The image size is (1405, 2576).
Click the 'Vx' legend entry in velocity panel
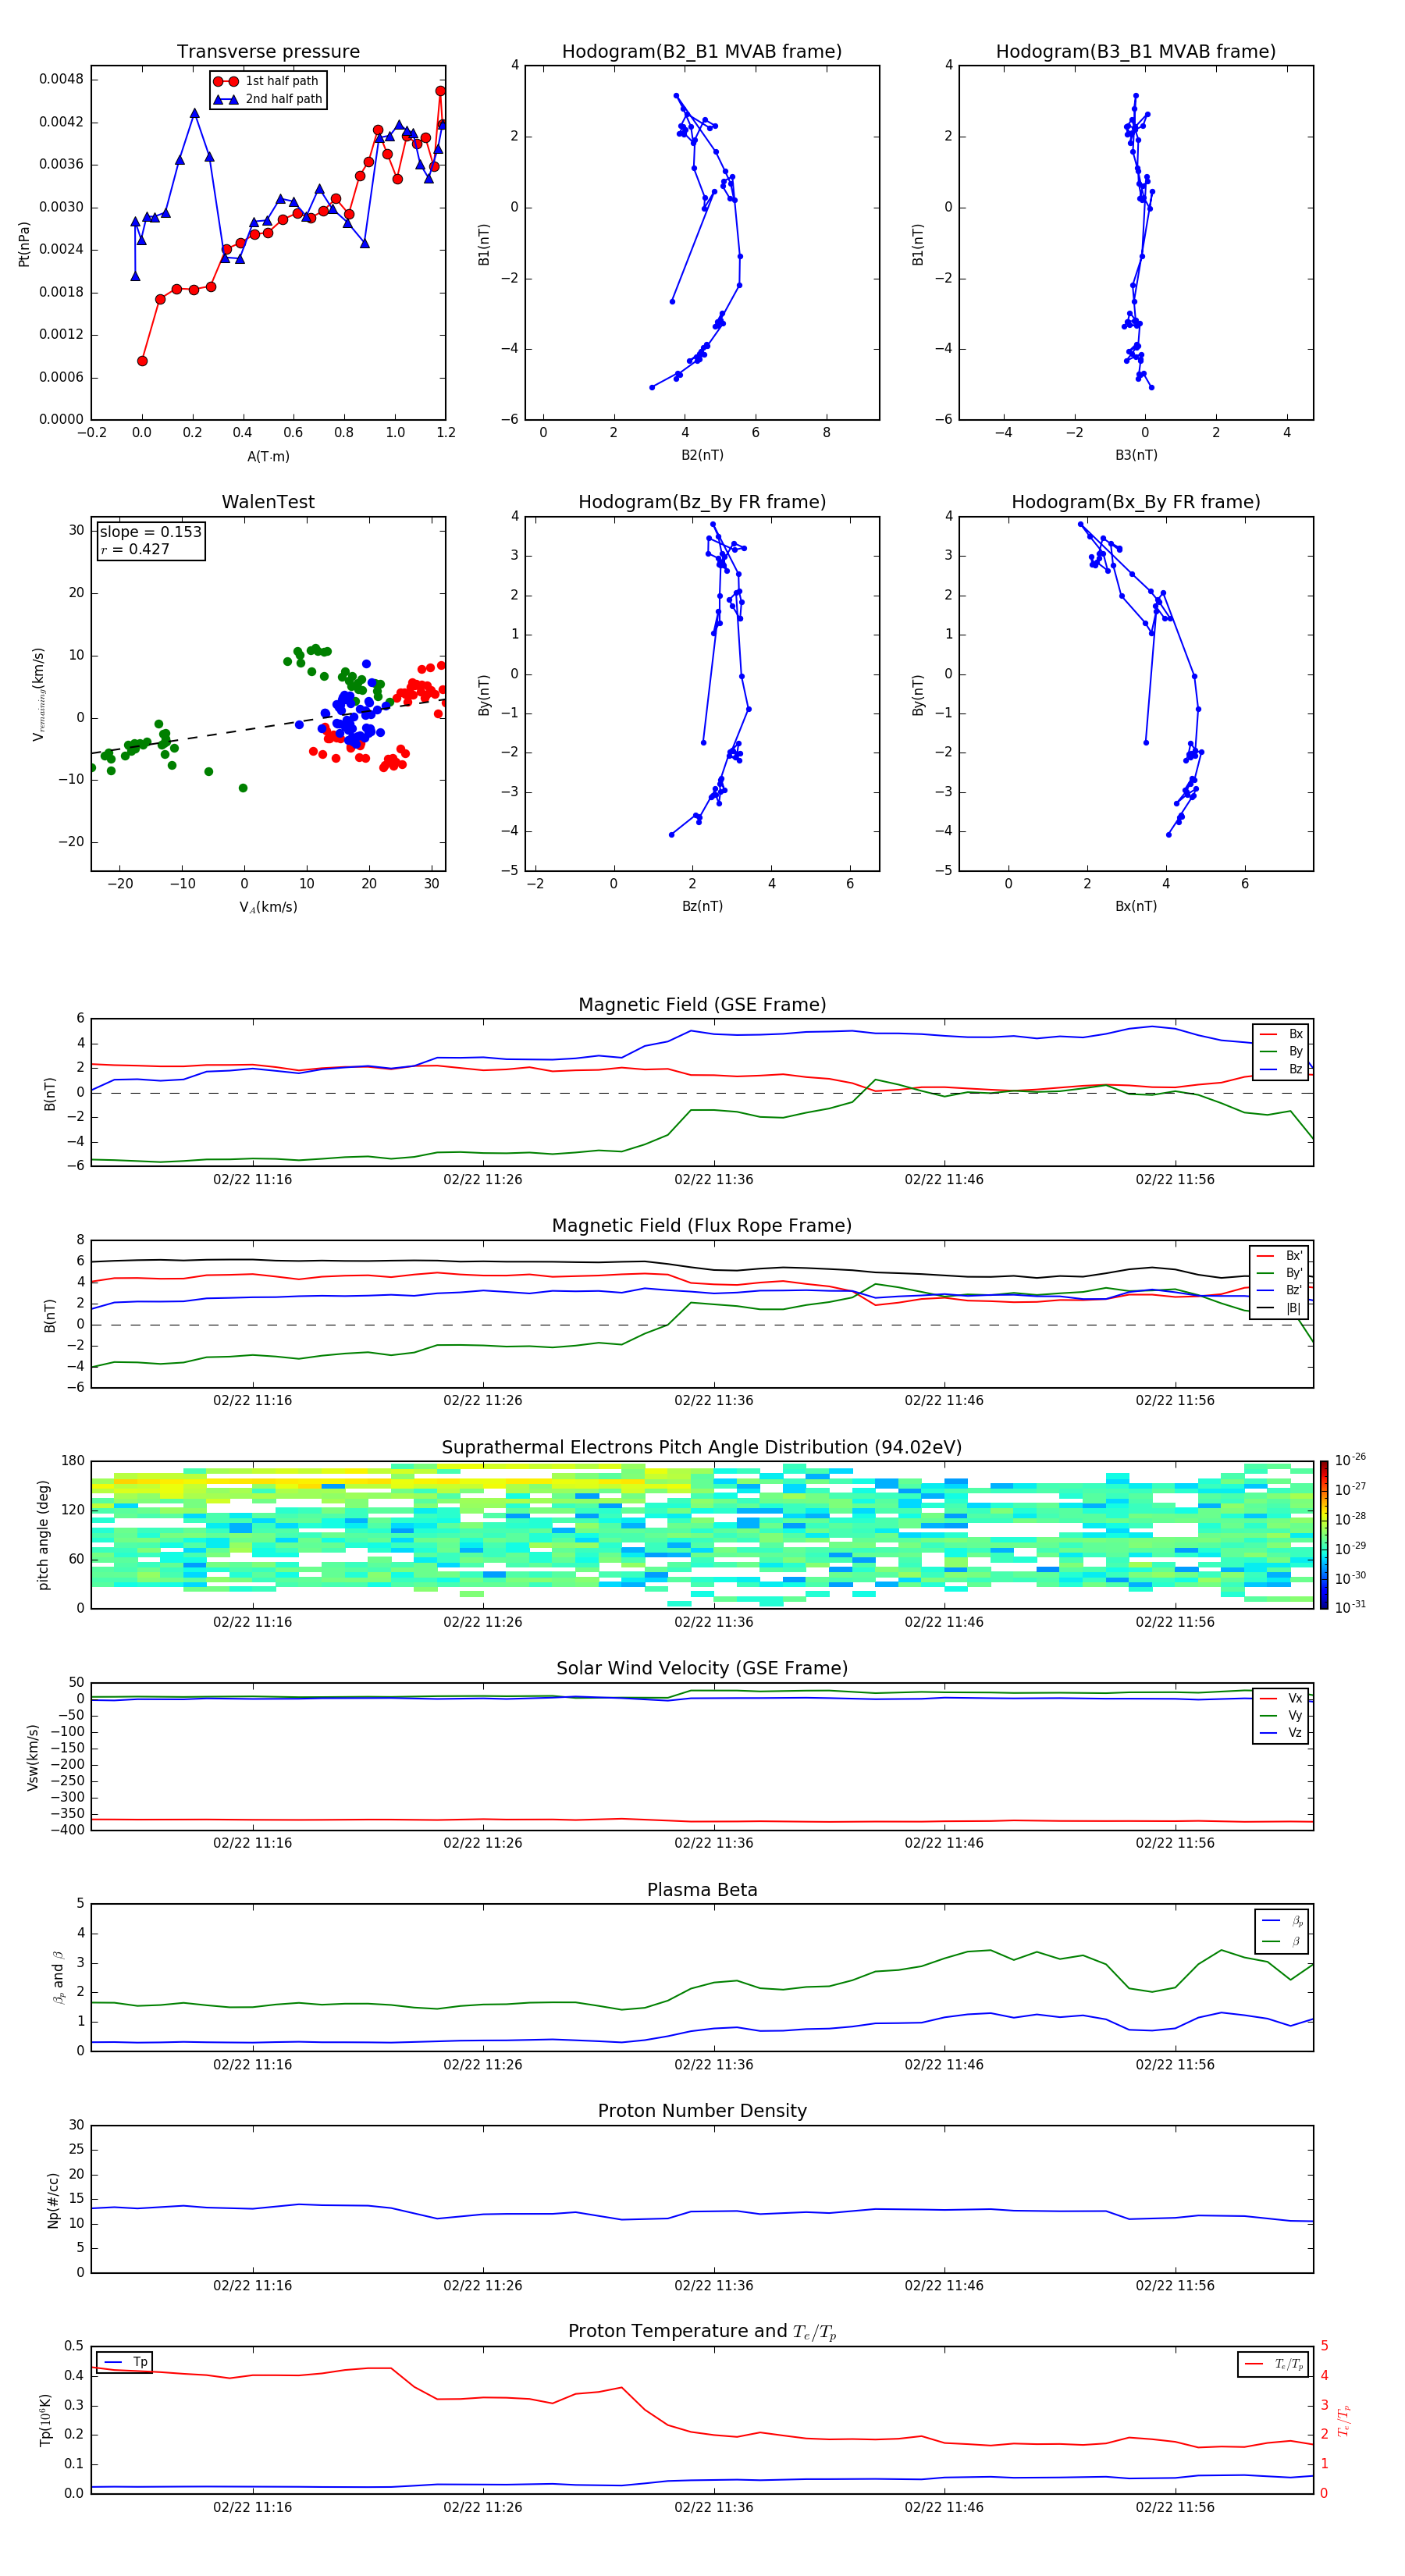click(1281, 1699)
